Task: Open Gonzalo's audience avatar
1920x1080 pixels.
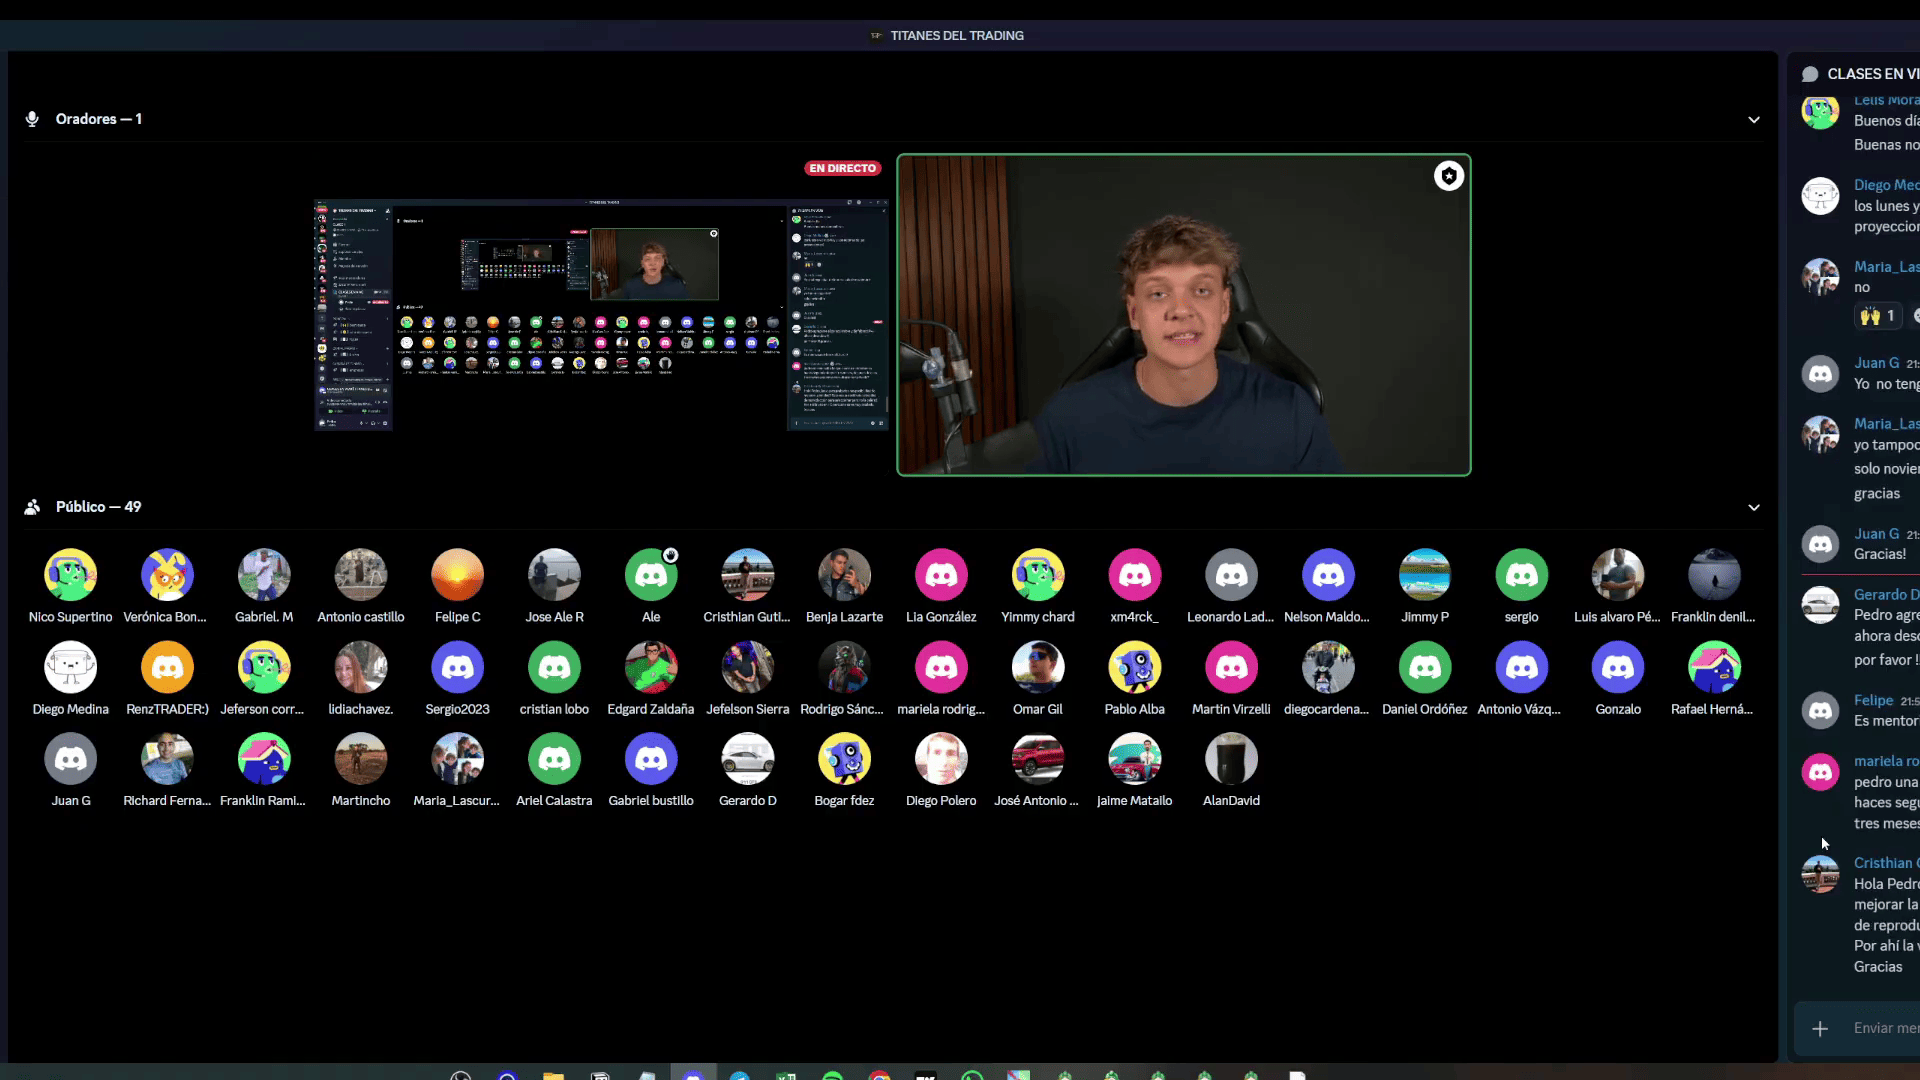Action: point(1618,667)
